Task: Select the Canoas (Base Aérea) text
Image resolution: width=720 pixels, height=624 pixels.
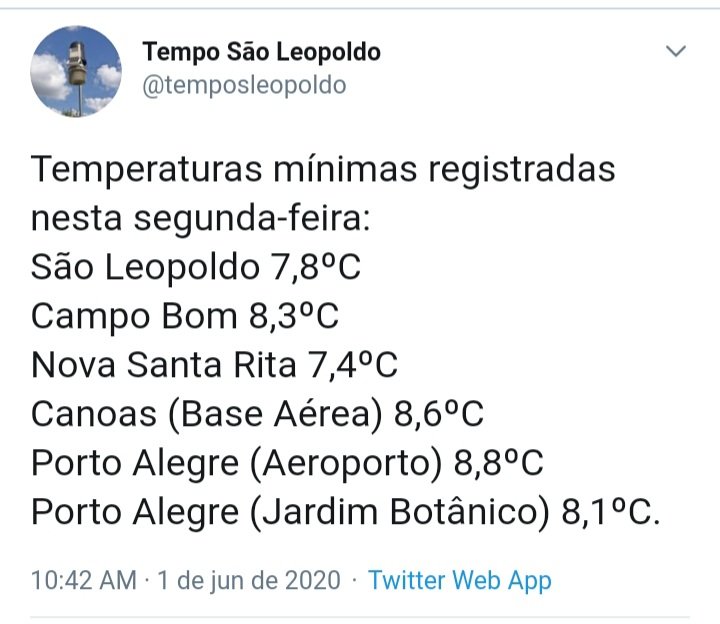Action: (207, 414)
